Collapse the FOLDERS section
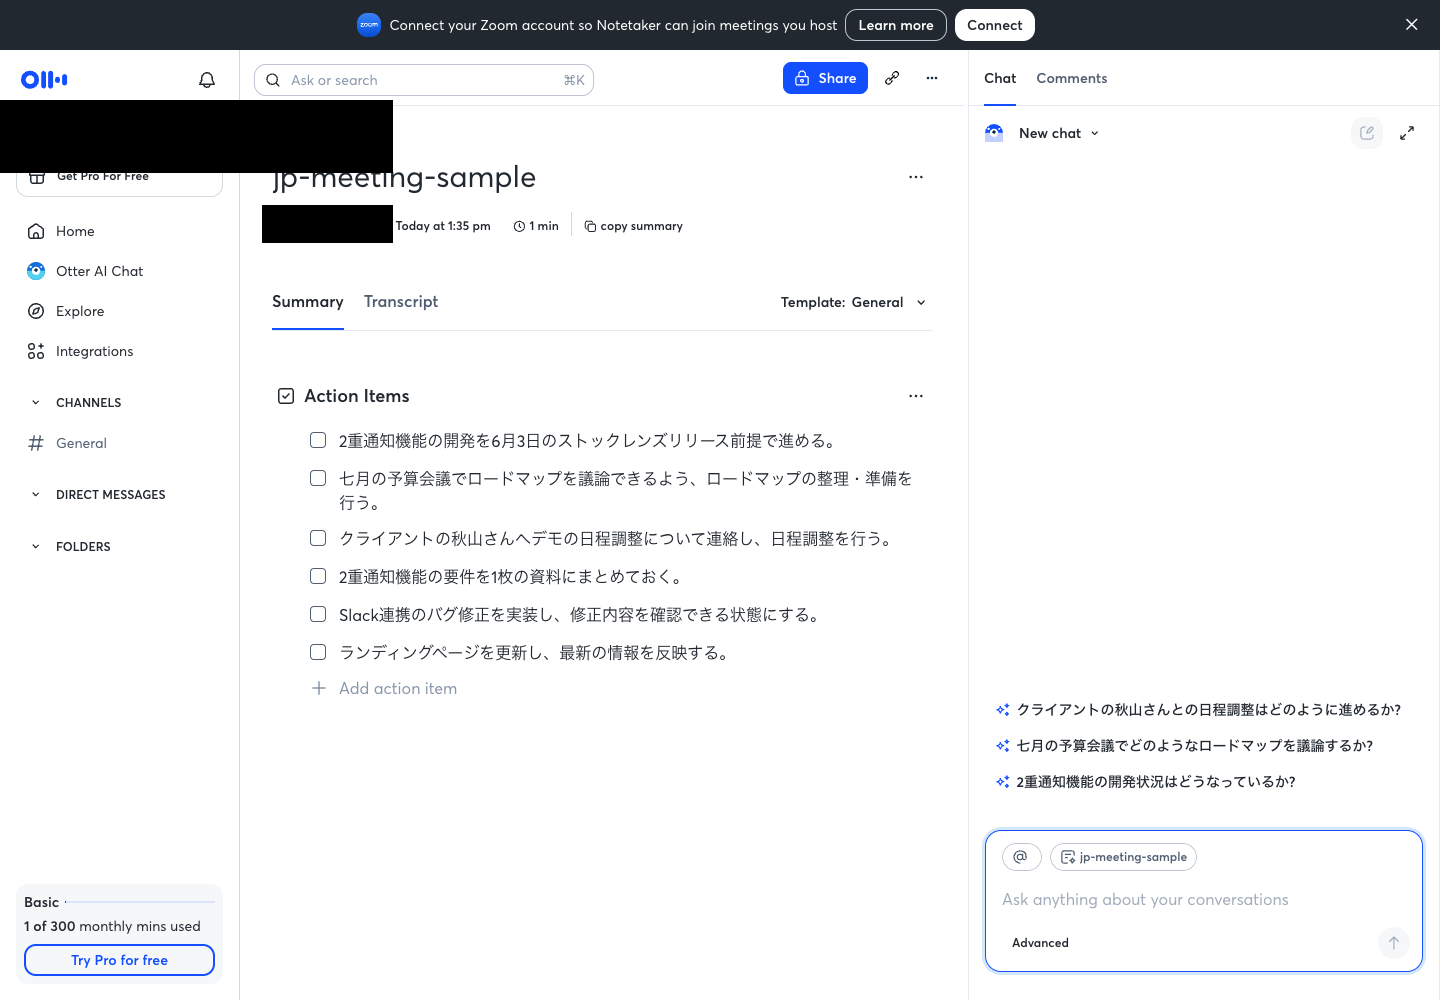This screenshot has height=1000, width=1440. [36, 547]
